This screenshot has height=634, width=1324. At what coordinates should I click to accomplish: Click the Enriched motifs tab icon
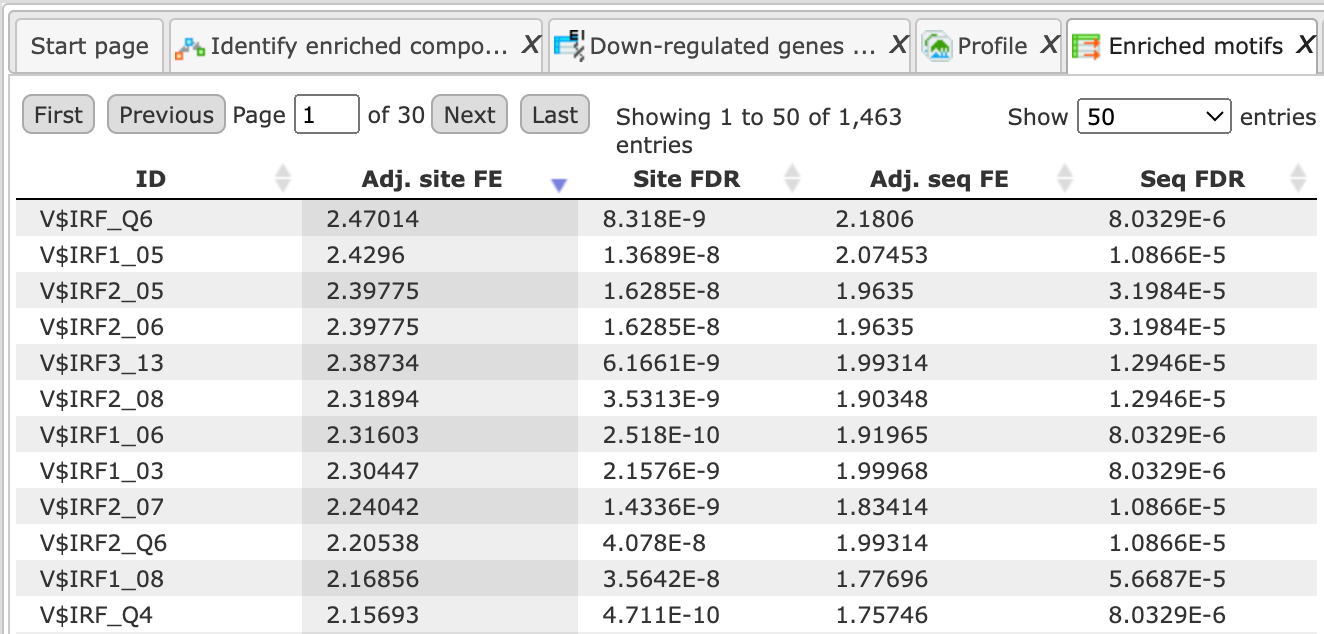[1086, 46]
